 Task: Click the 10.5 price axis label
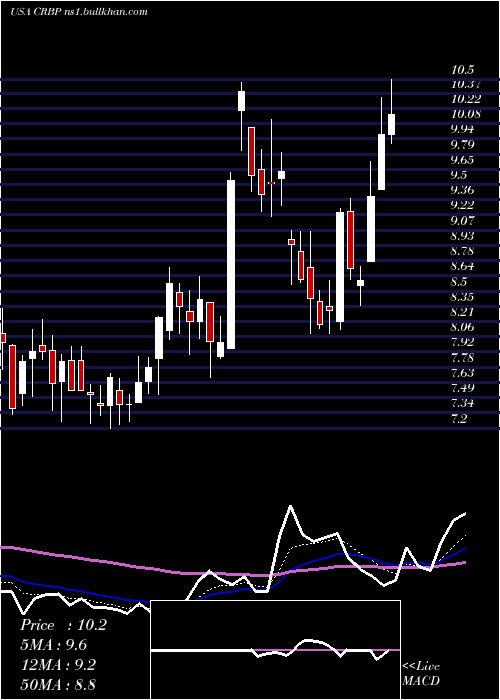[x=462, y=70]
